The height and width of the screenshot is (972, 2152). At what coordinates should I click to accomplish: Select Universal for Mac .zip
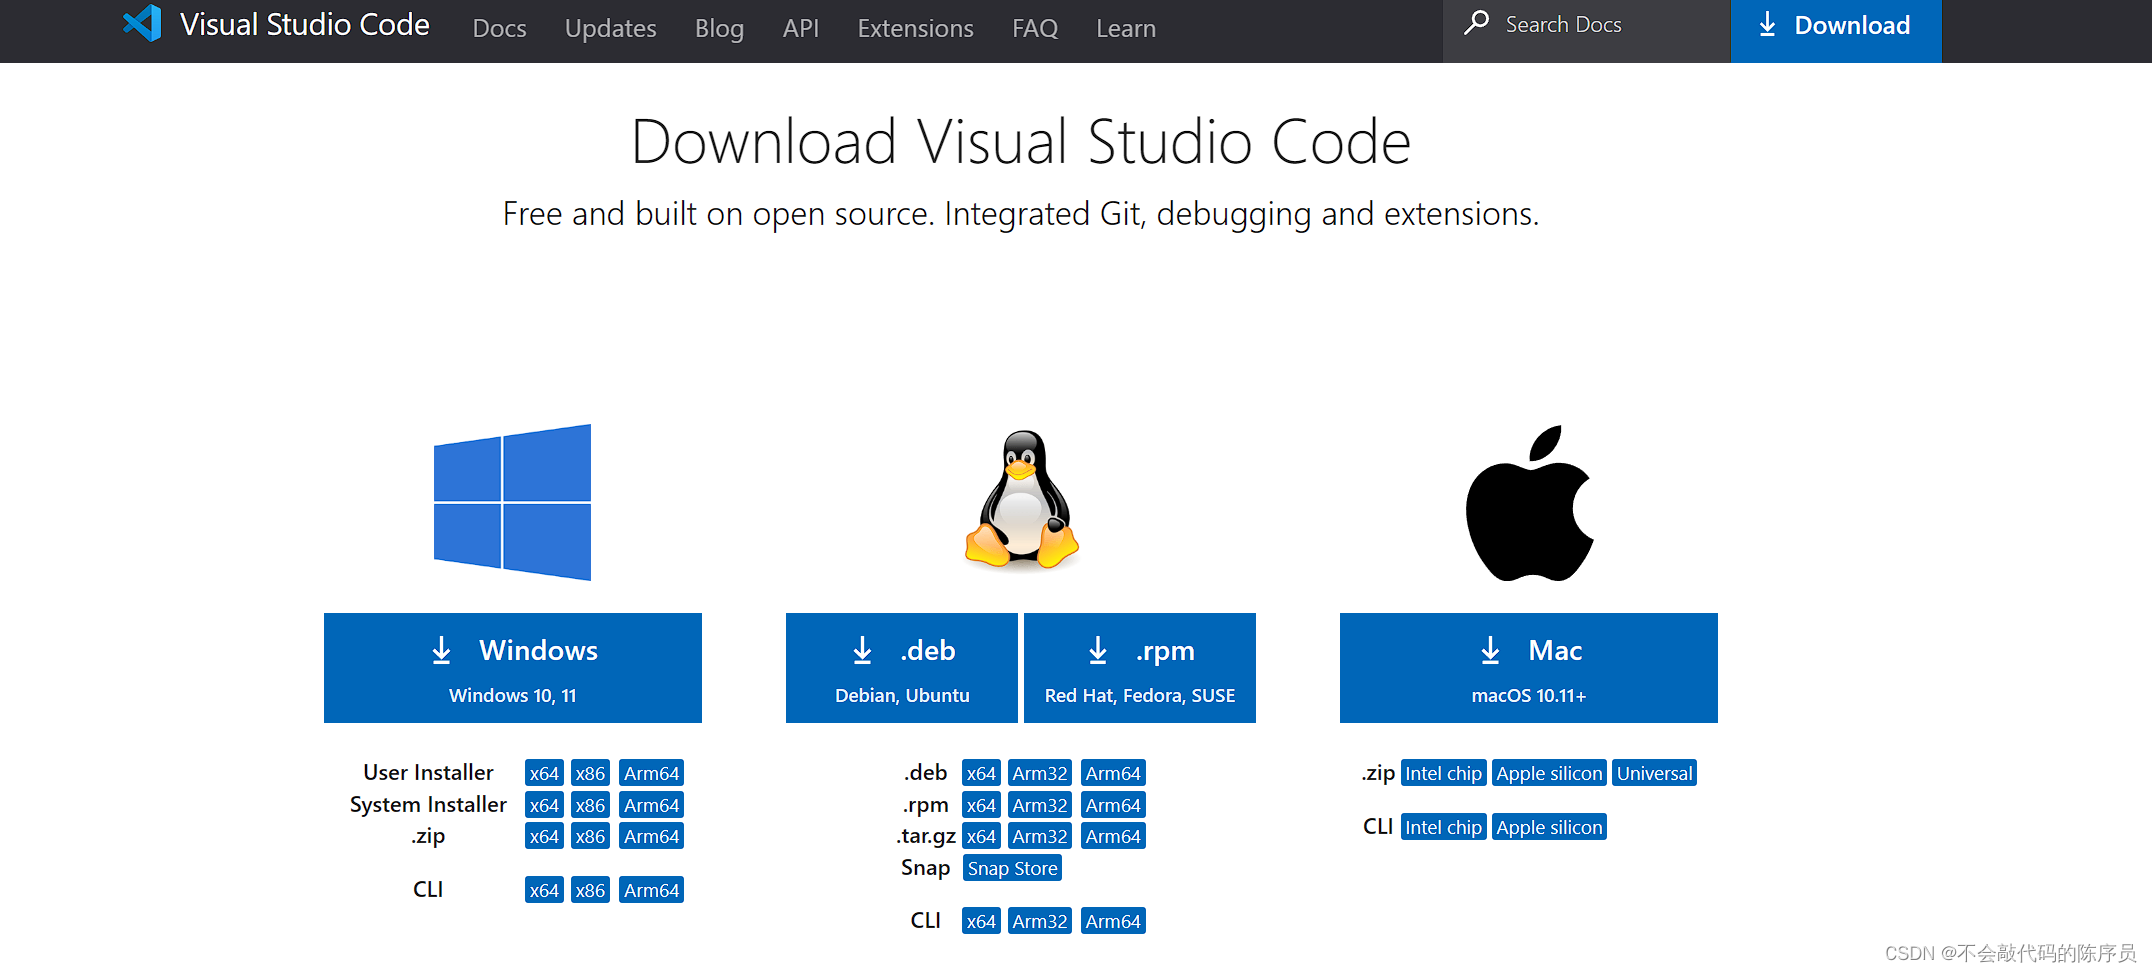[1654, 773]
